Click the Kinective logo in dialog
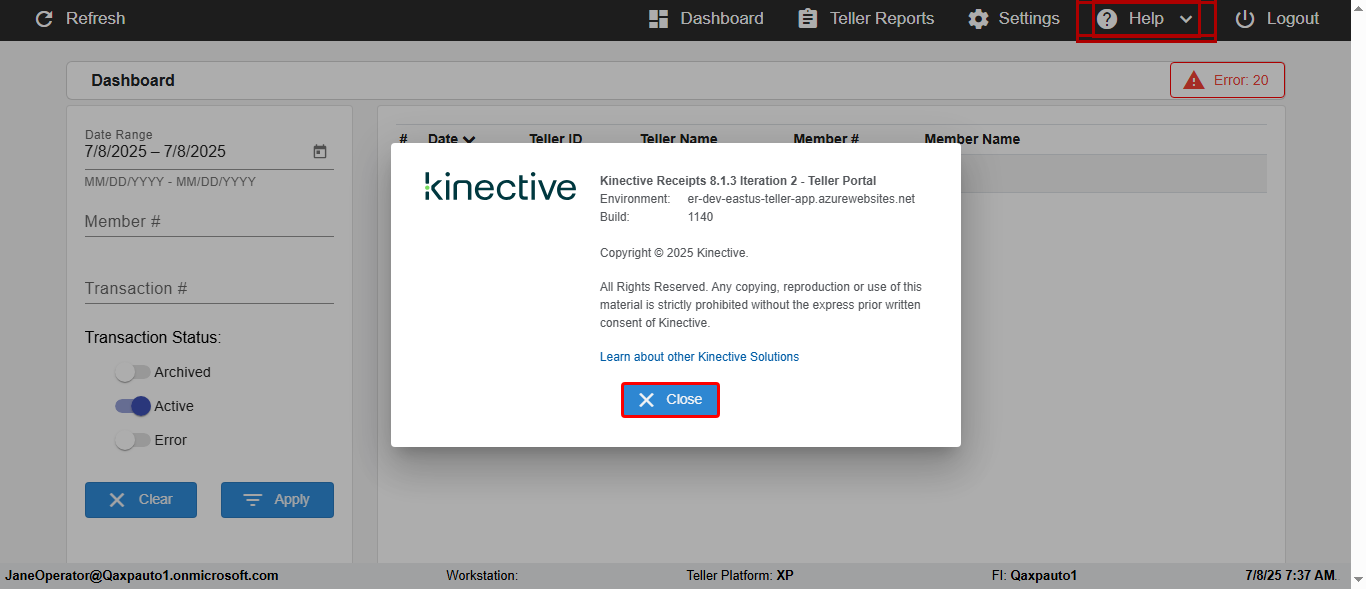This screenshot has height=589, width=1366. coord(500,186)
